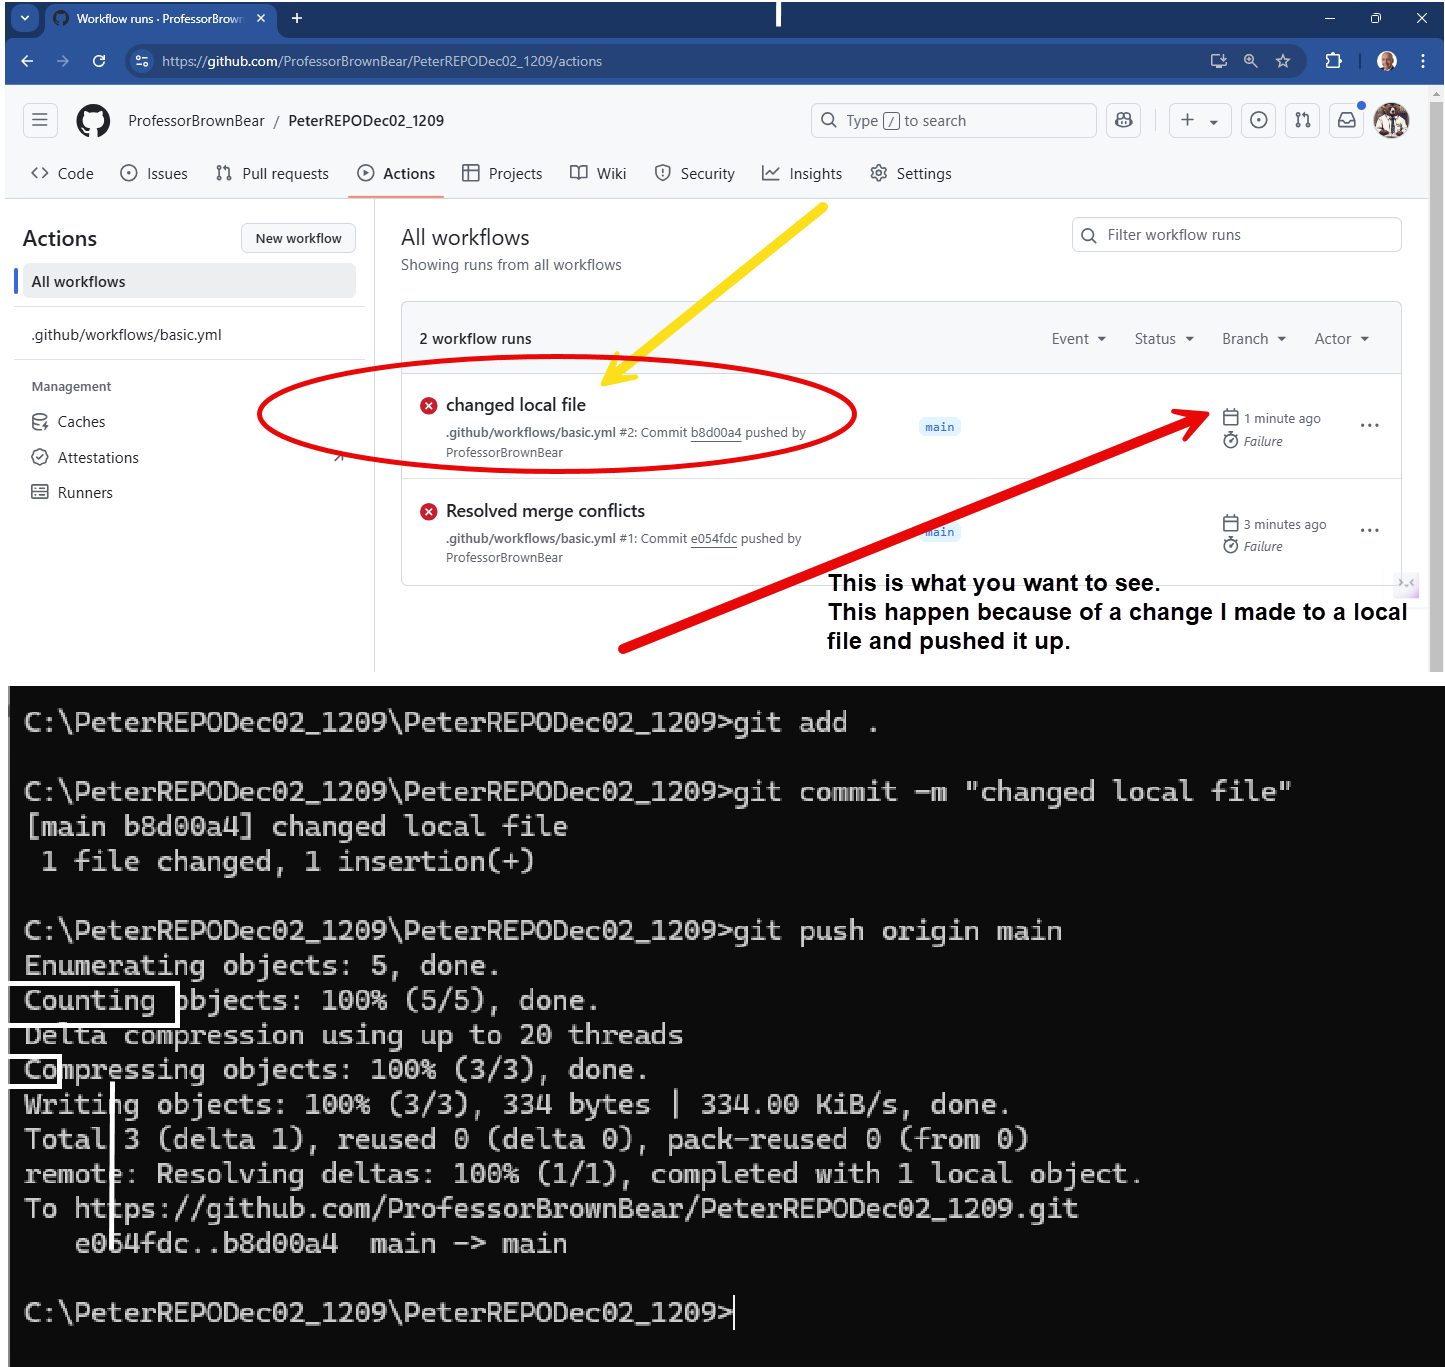Click the Type / to search box

[954, 120]
